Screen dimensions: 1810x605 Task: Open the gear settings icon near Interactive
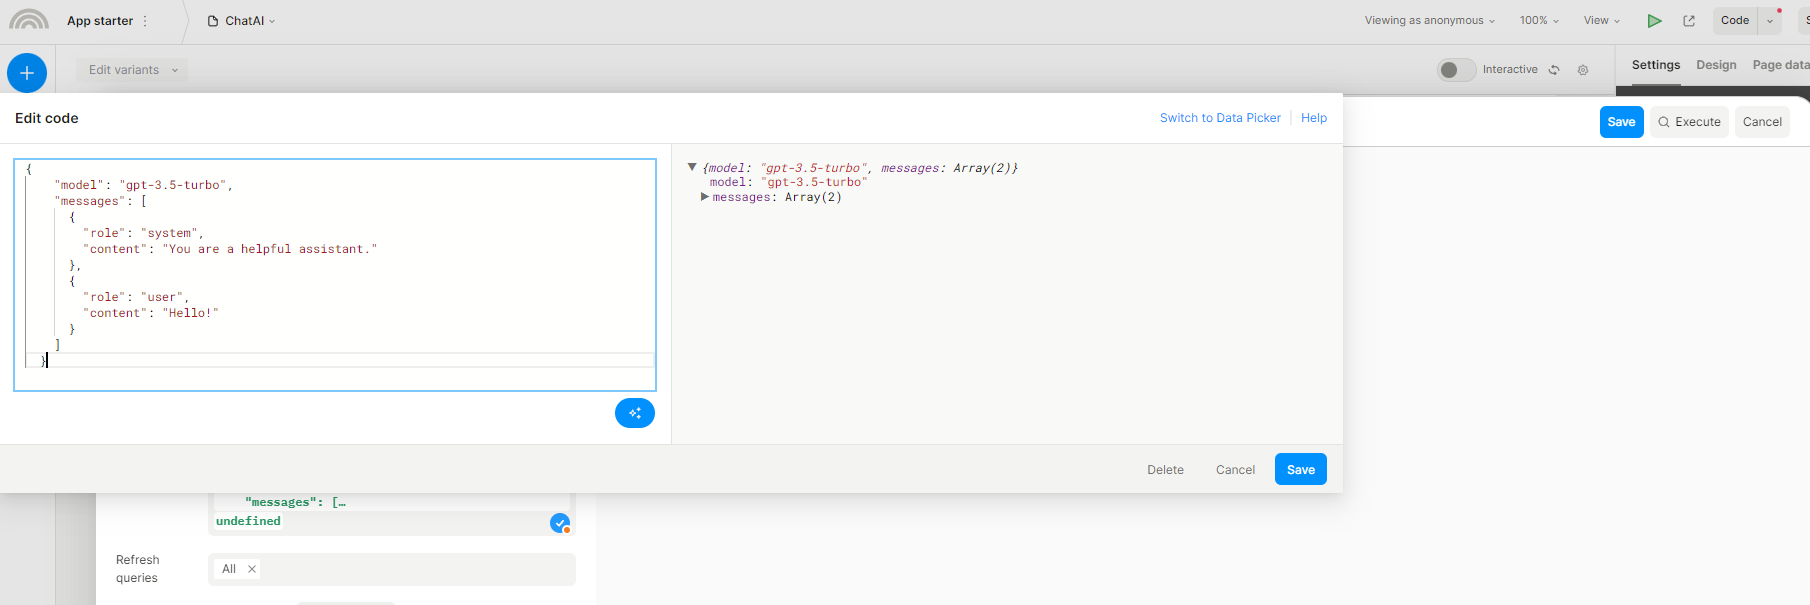1583,70
